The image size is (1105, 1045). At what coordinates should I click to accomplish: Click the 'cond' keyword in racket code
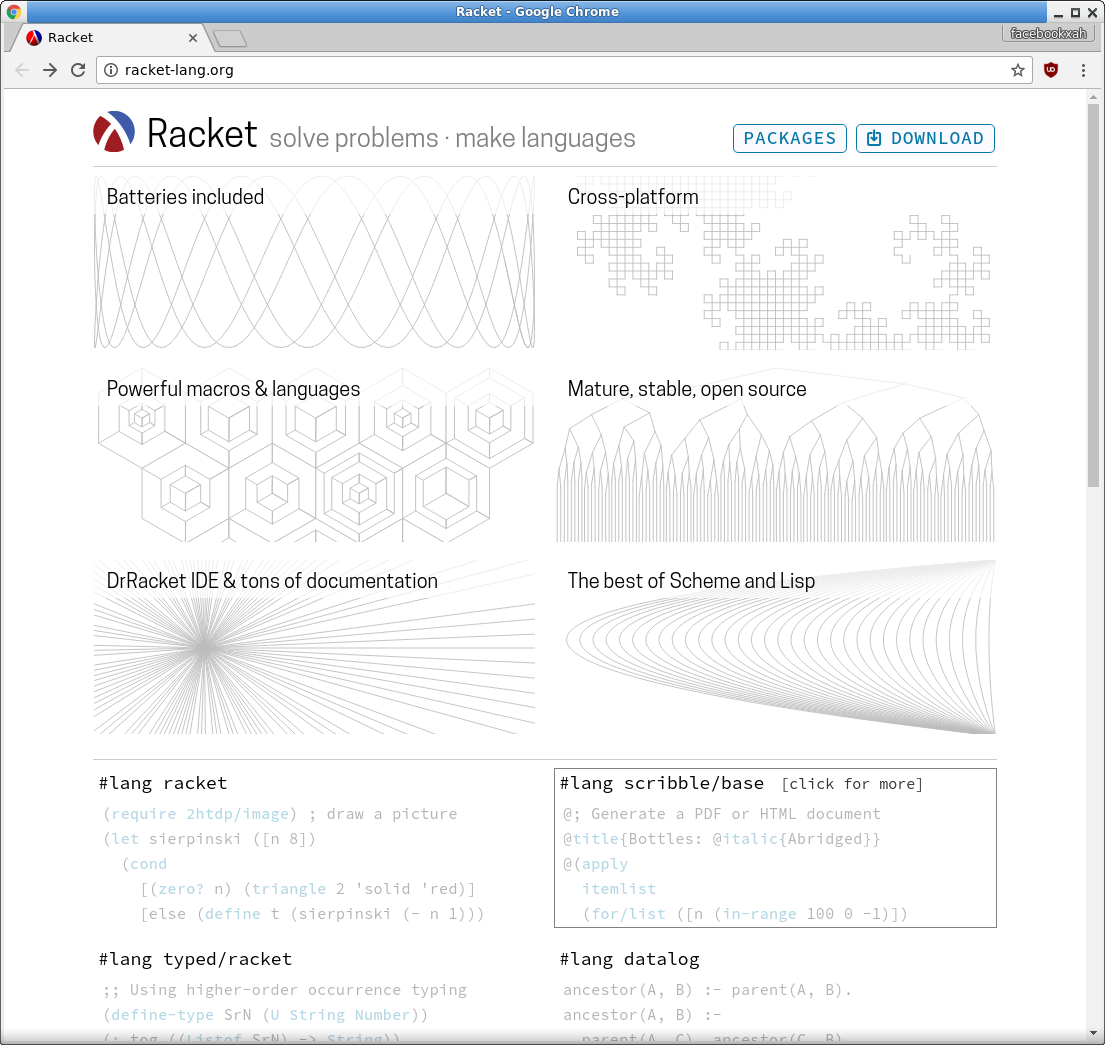point(149,864)
